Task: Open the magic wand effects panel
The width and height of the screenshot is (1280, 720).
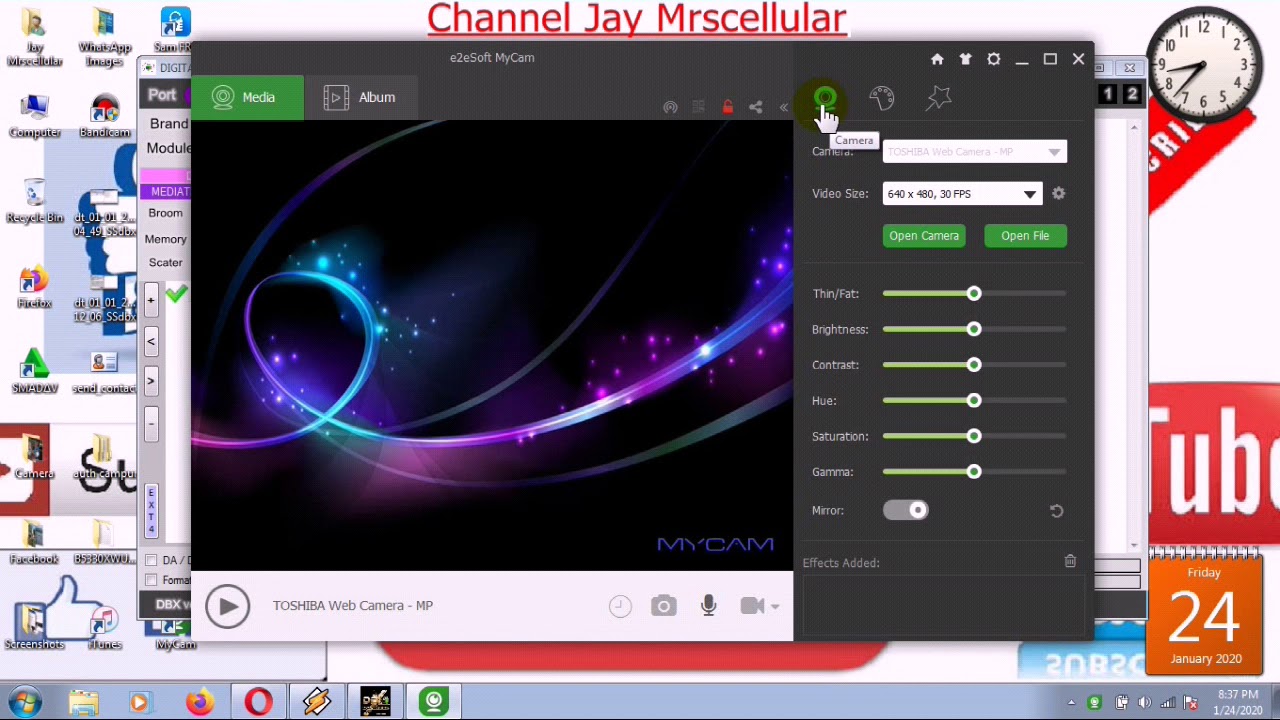Action: click(938, 97)
